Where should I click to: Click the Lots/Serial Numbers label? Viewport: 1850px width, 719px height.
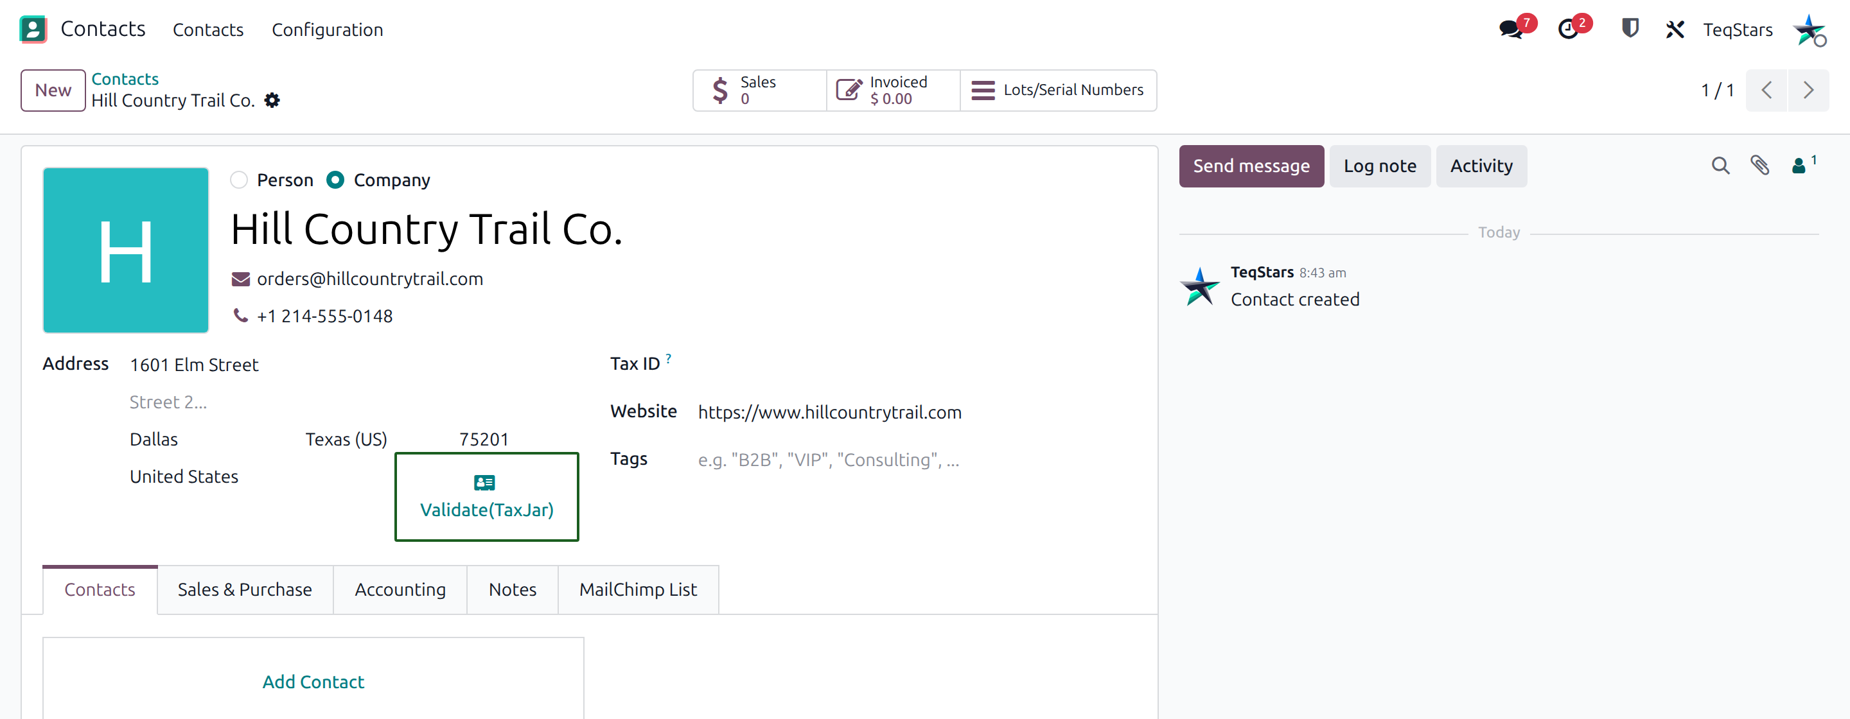[1073, 90]
